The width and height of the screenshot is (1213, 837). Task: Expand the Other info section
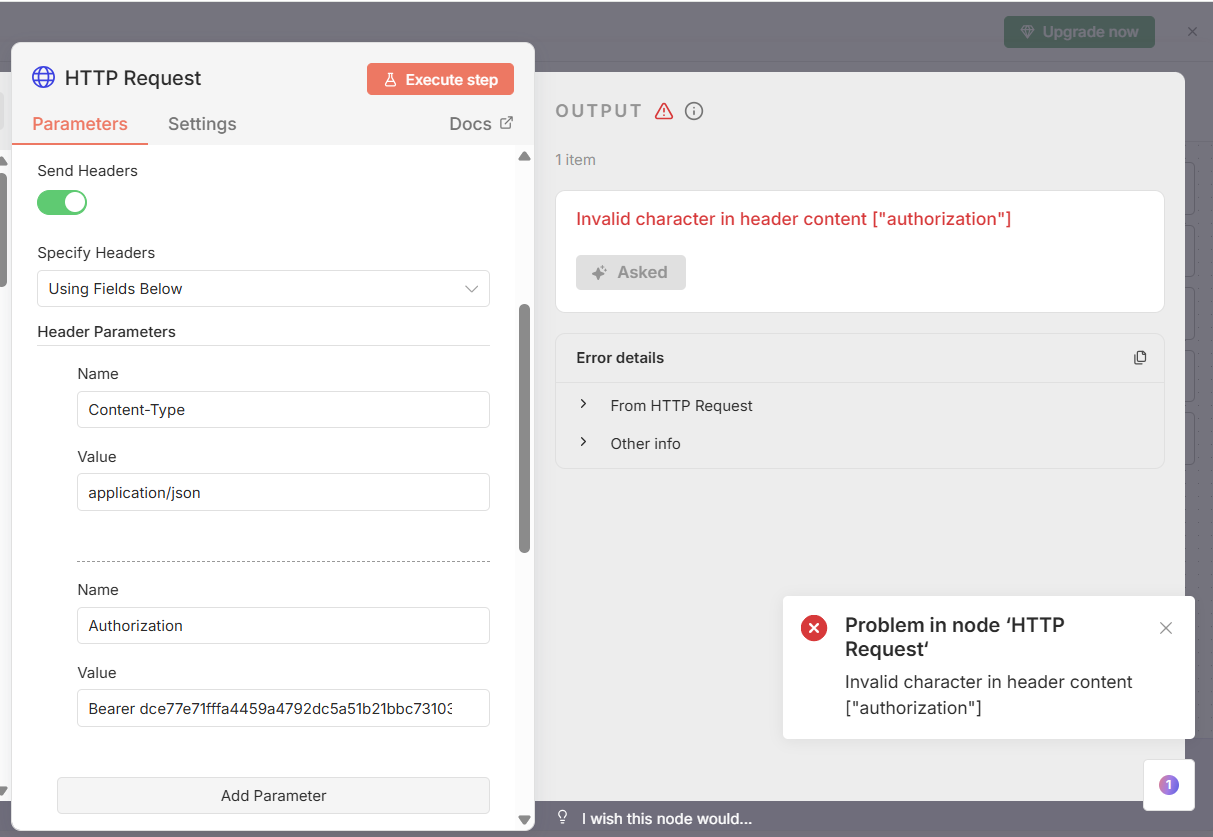tap(584, 443)
